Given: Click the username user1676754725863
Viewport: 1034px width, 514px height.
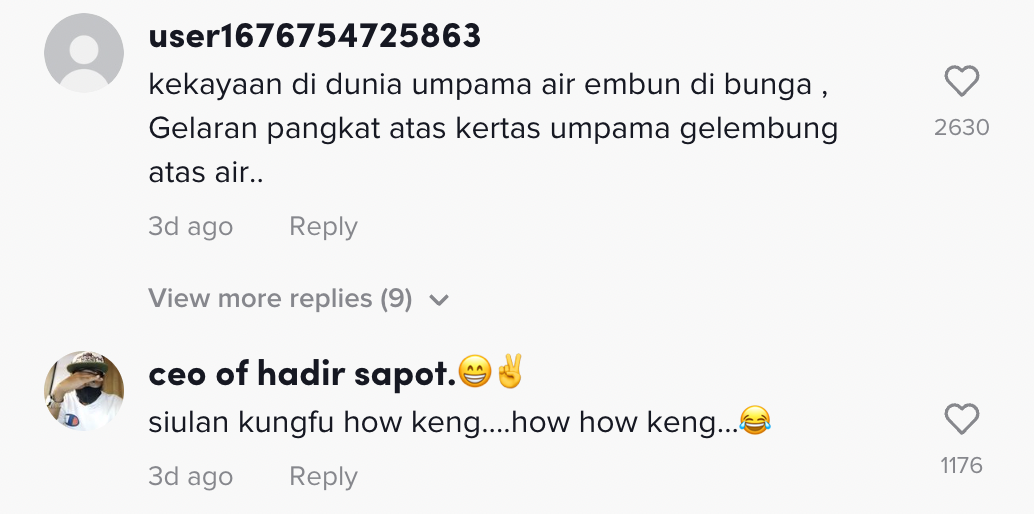Looking at the screenshot, I should pyautogui.click(x=314, y=37).
